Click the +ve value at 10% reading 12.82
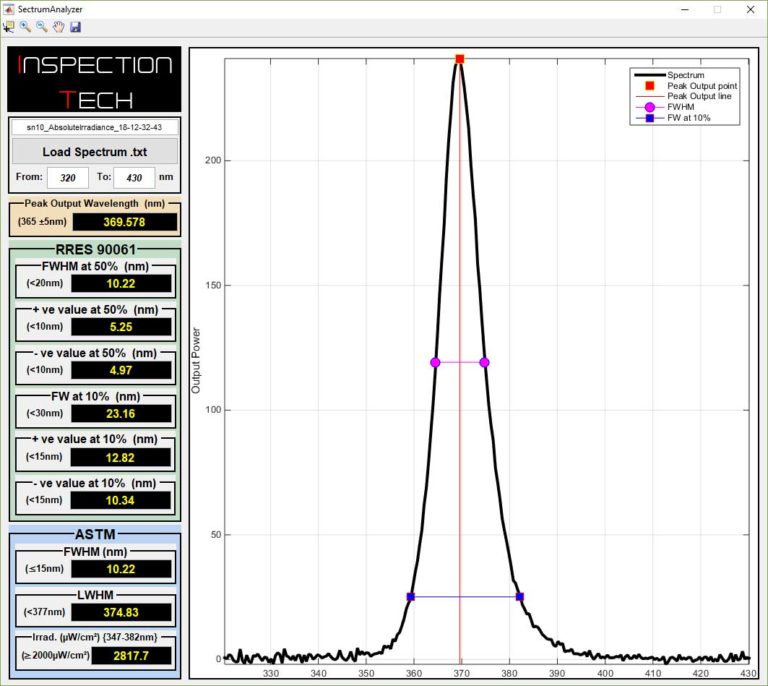This screenshot has width=768, height=686. coord(120,457)
